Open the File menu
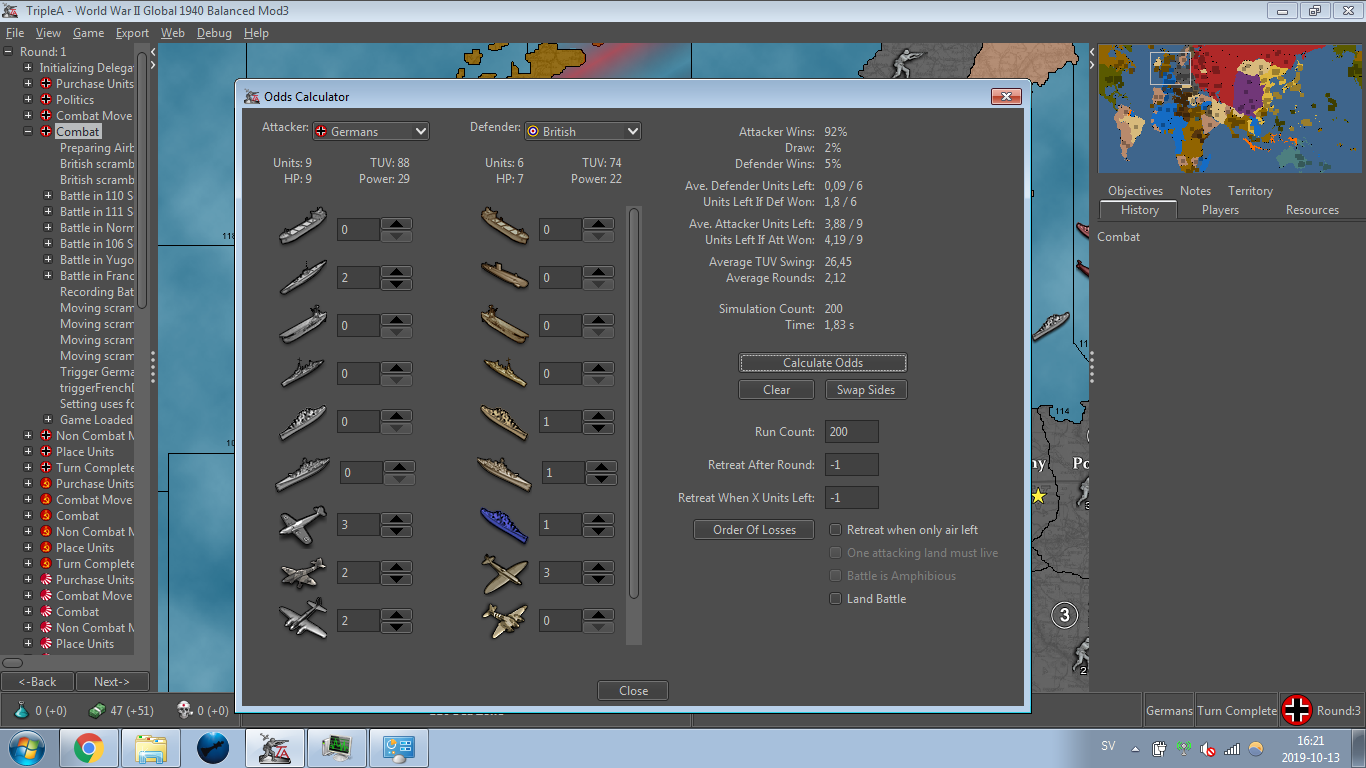The width and height of the screenshot is (1366, 768). coord(15,33)
